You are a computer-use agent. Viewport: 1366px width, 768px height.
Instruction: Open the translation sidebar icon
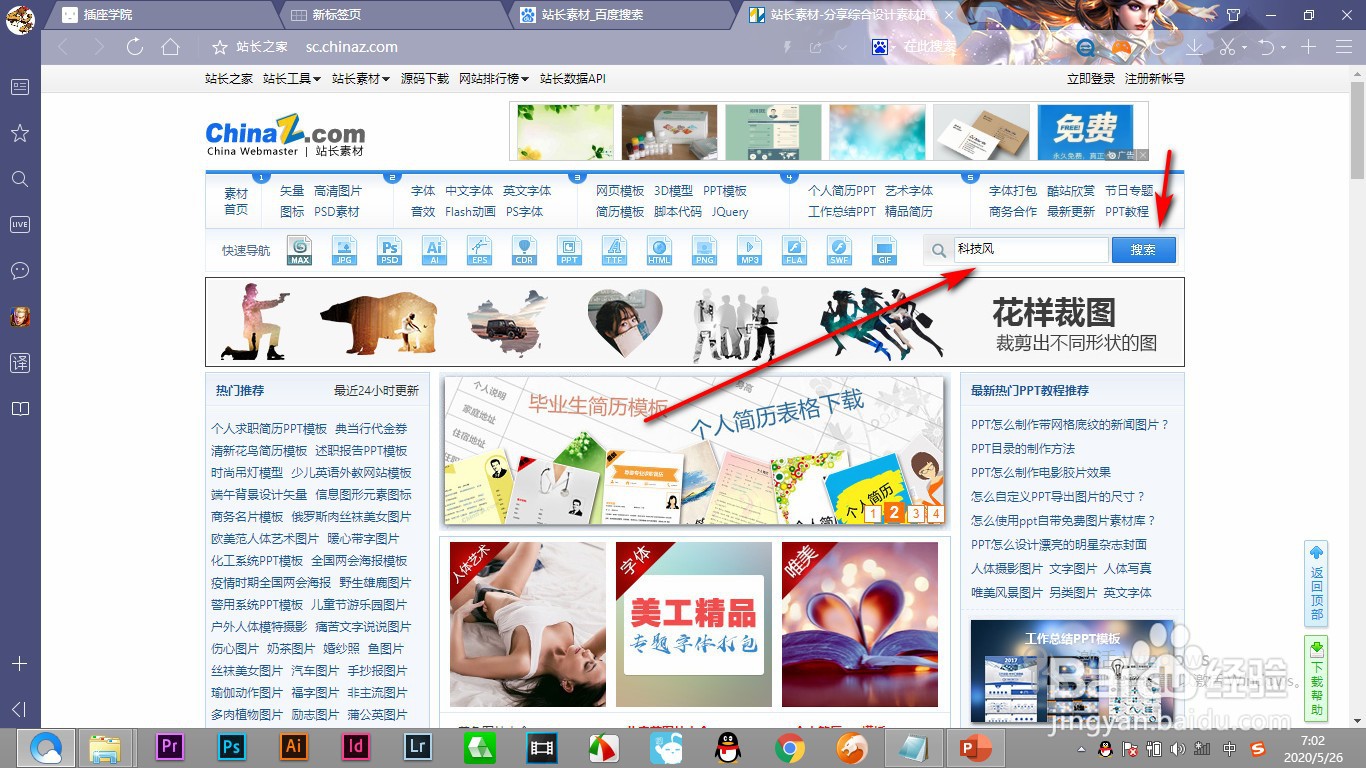coord(19,363)
